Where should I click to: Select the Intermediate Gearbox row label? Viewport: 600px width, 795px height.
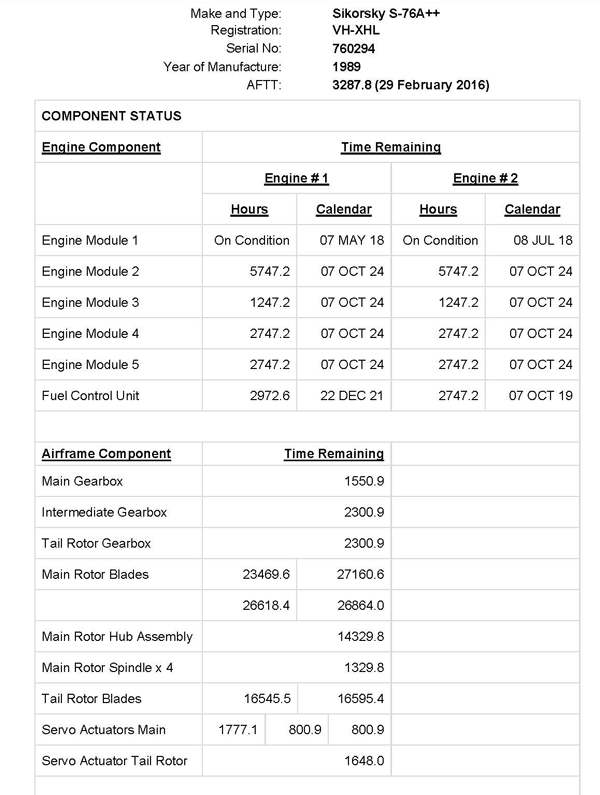(x=104, y=513)
